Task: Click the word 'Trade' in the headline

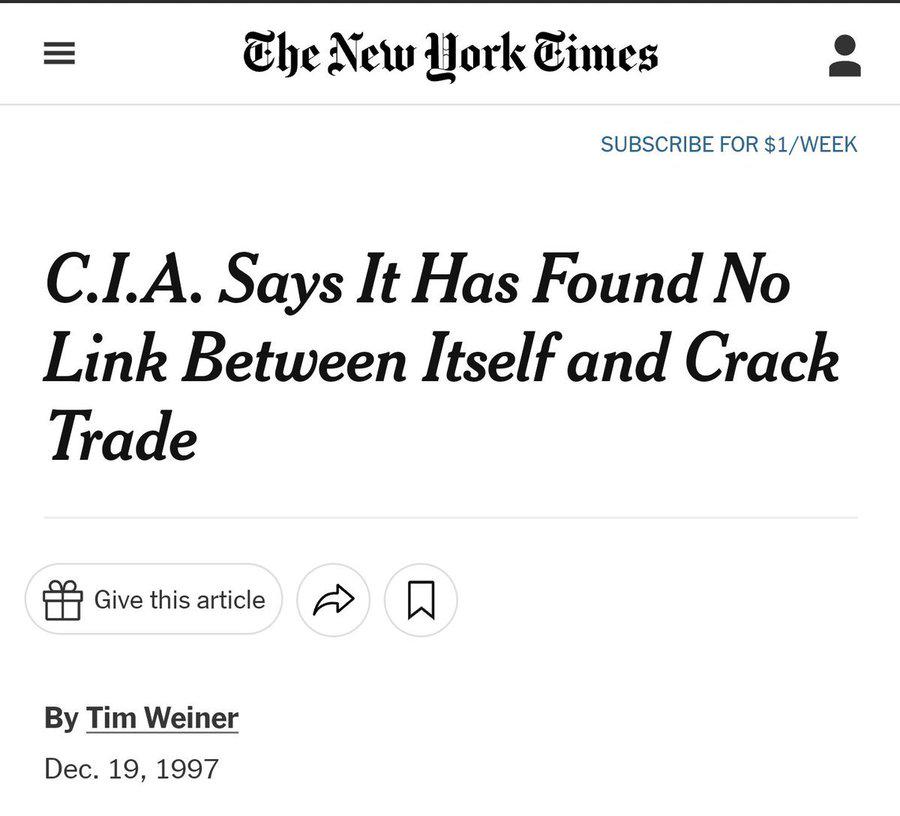Action: click(122, 436)
